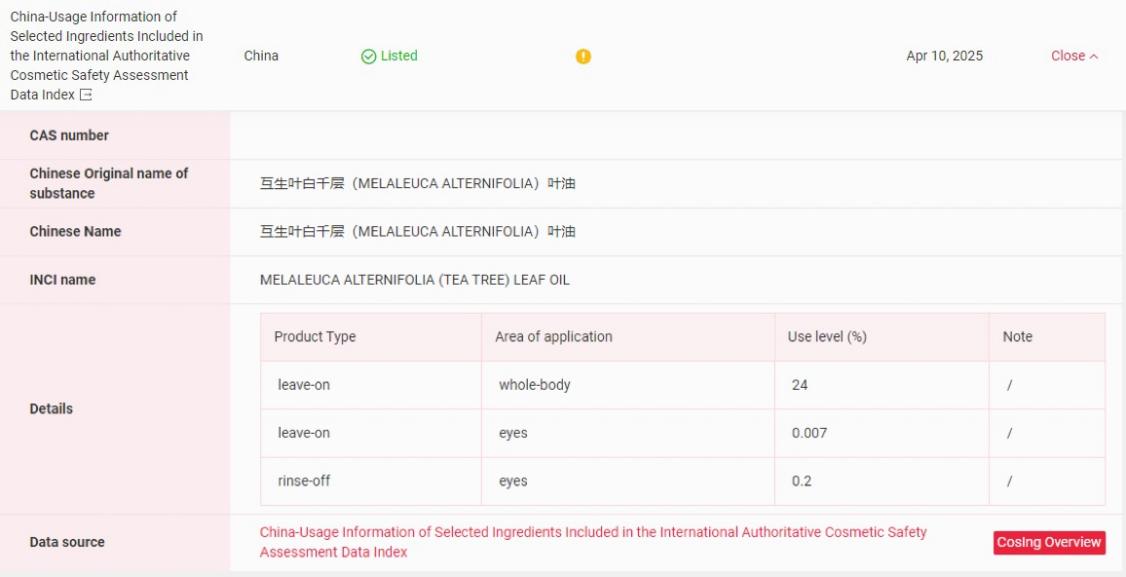
Task: Click the Area of application column header
Action: point(553,337)
